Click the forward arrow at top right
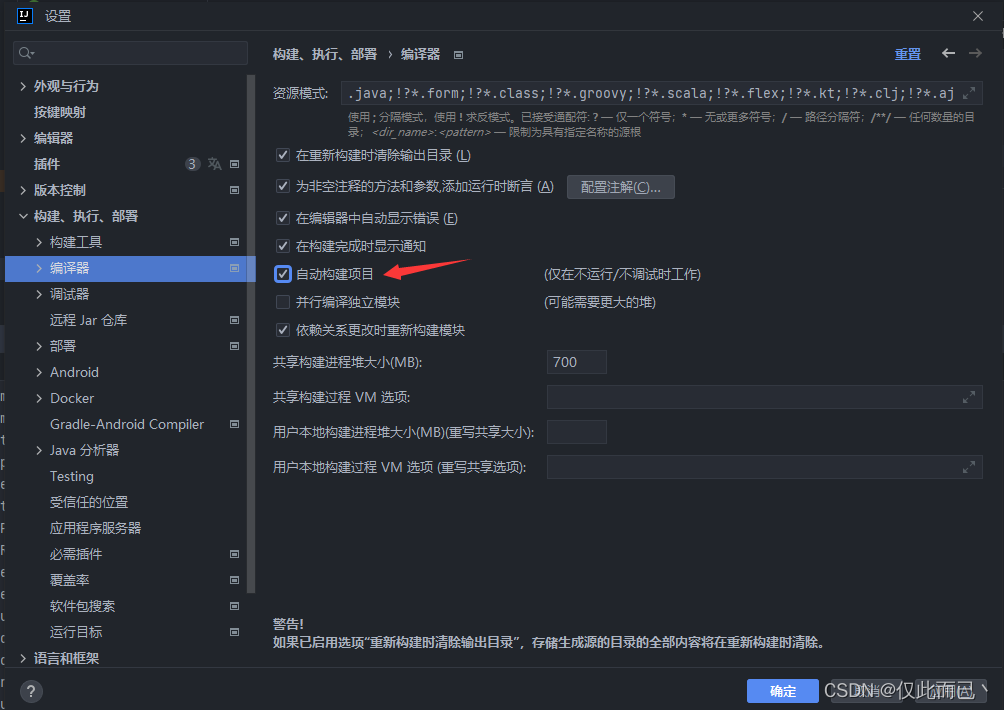 click(x=974, y=54)
